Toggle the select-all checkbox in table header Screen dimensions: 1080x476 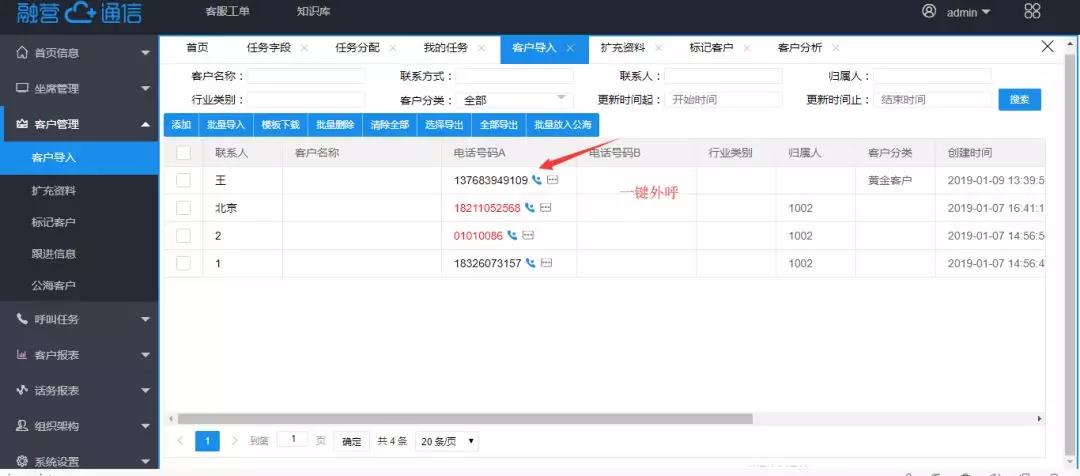point(183,153)
